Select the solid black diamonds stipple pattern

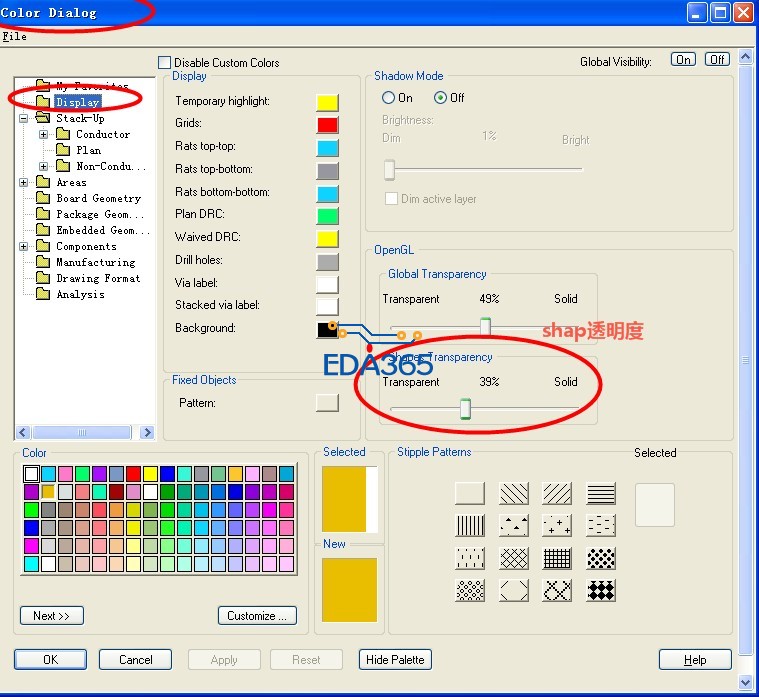coord(601,591)
